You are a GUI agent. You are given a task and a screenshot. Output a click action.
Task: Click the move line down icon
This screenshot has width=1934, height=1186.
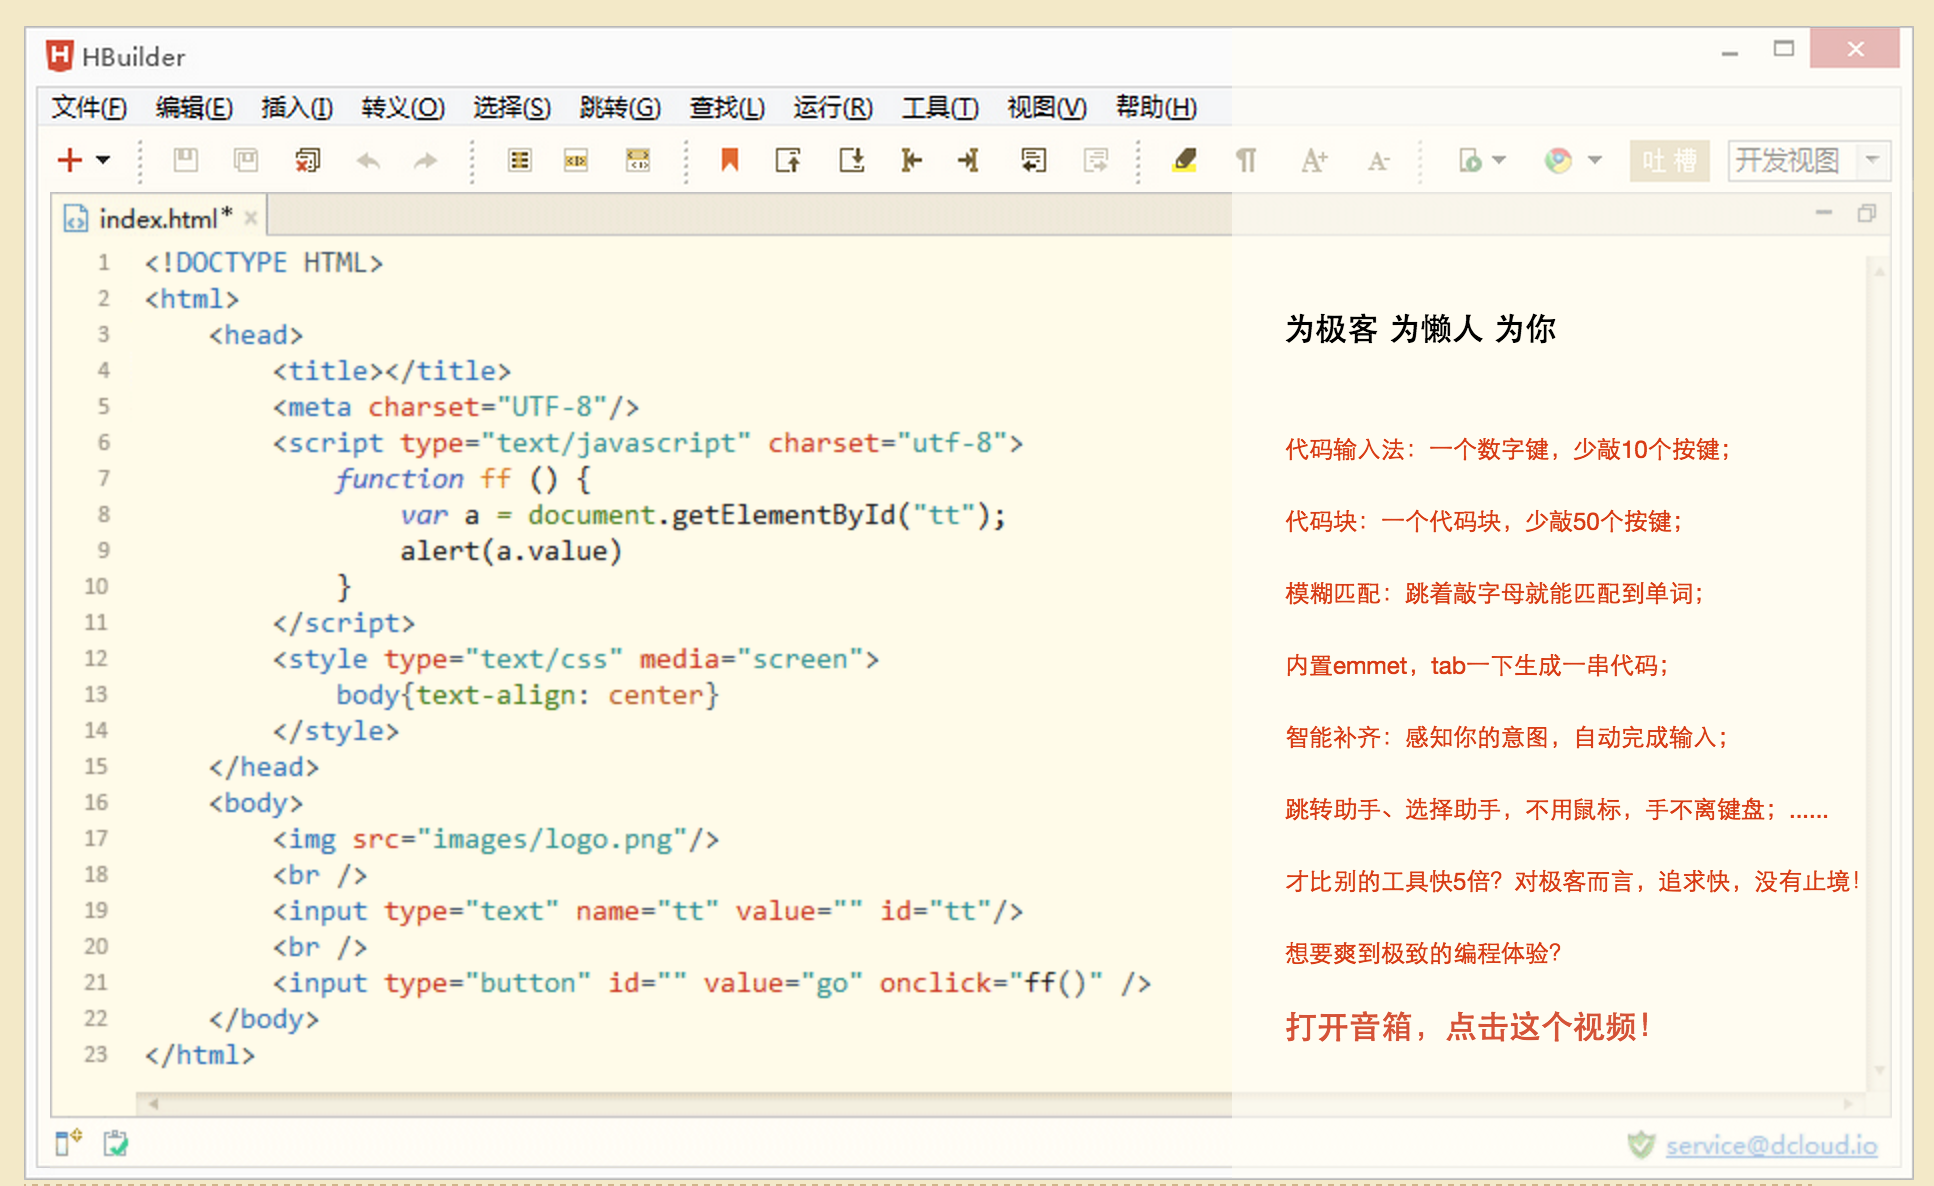pos(851,160)
